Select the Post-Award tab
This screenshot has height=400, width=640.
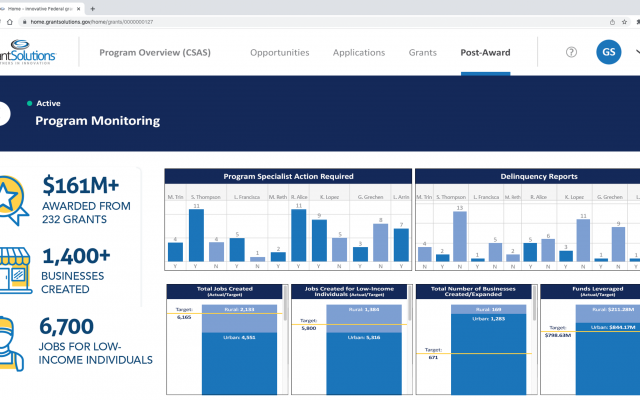click(x=485, y=52)
